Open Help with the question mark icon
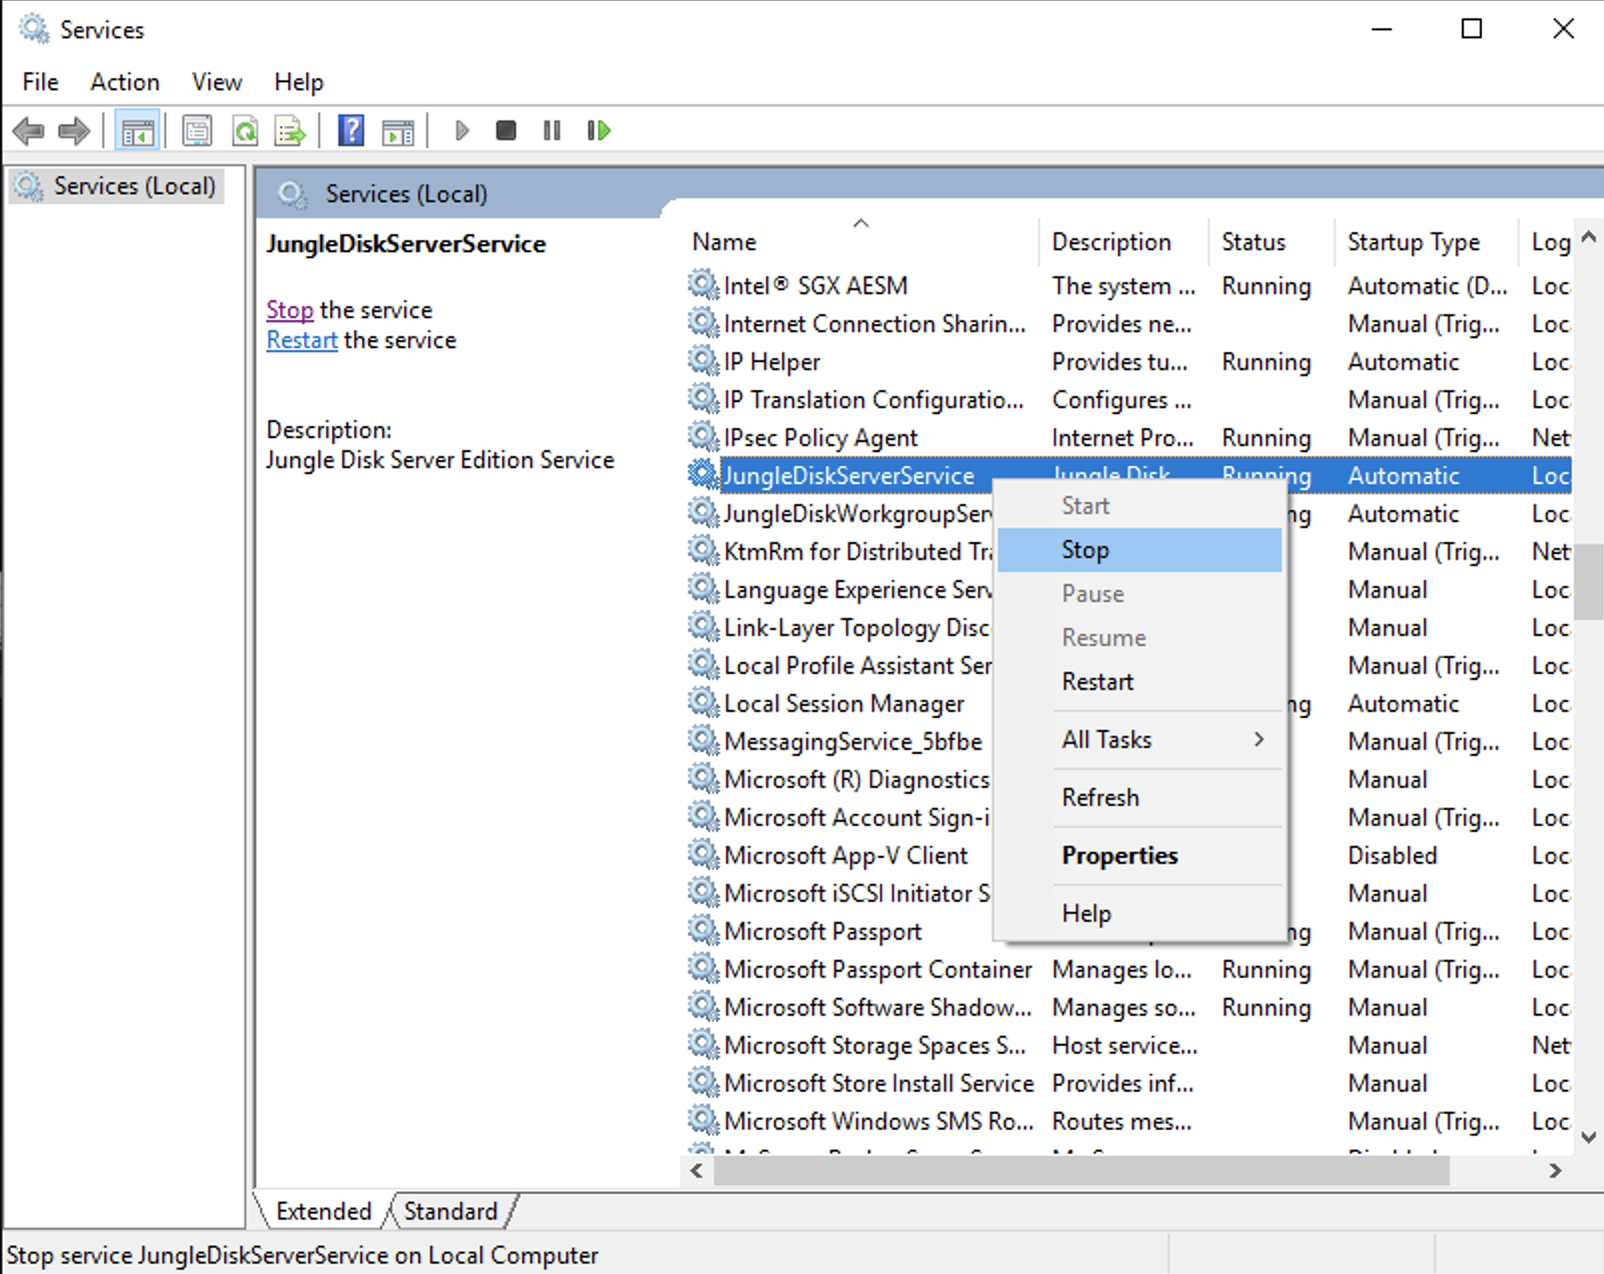1604x1274 pixels. coord(350,130)
